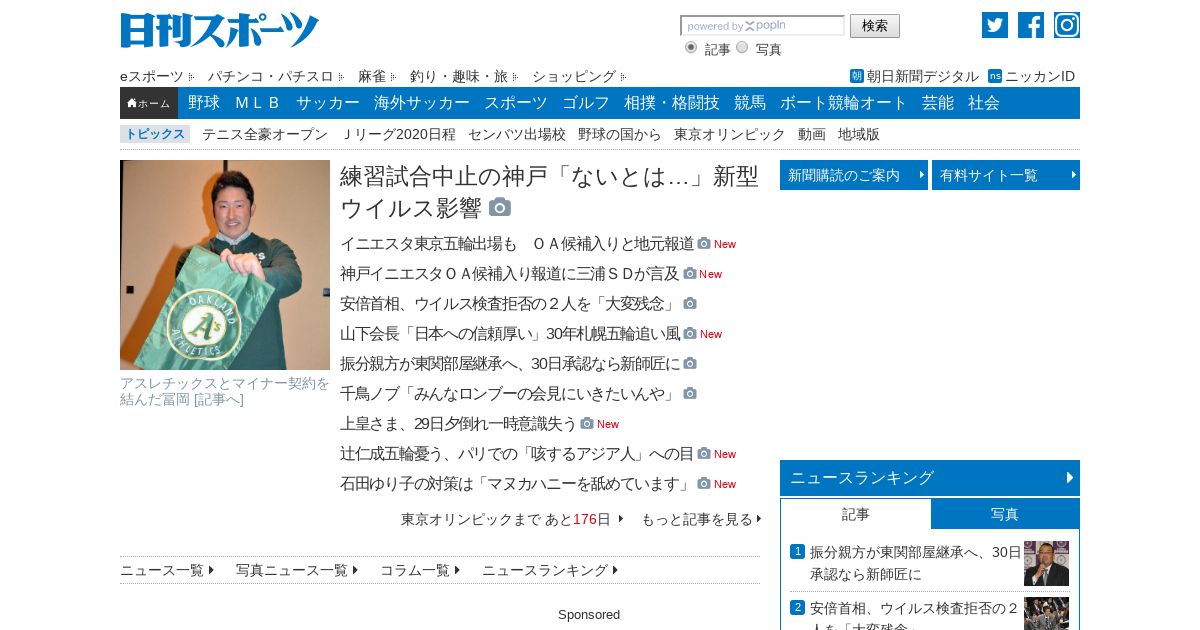Open 有料サイト一覧 arrow button
Screen dimensions: 1200x630
(1006, 175)
